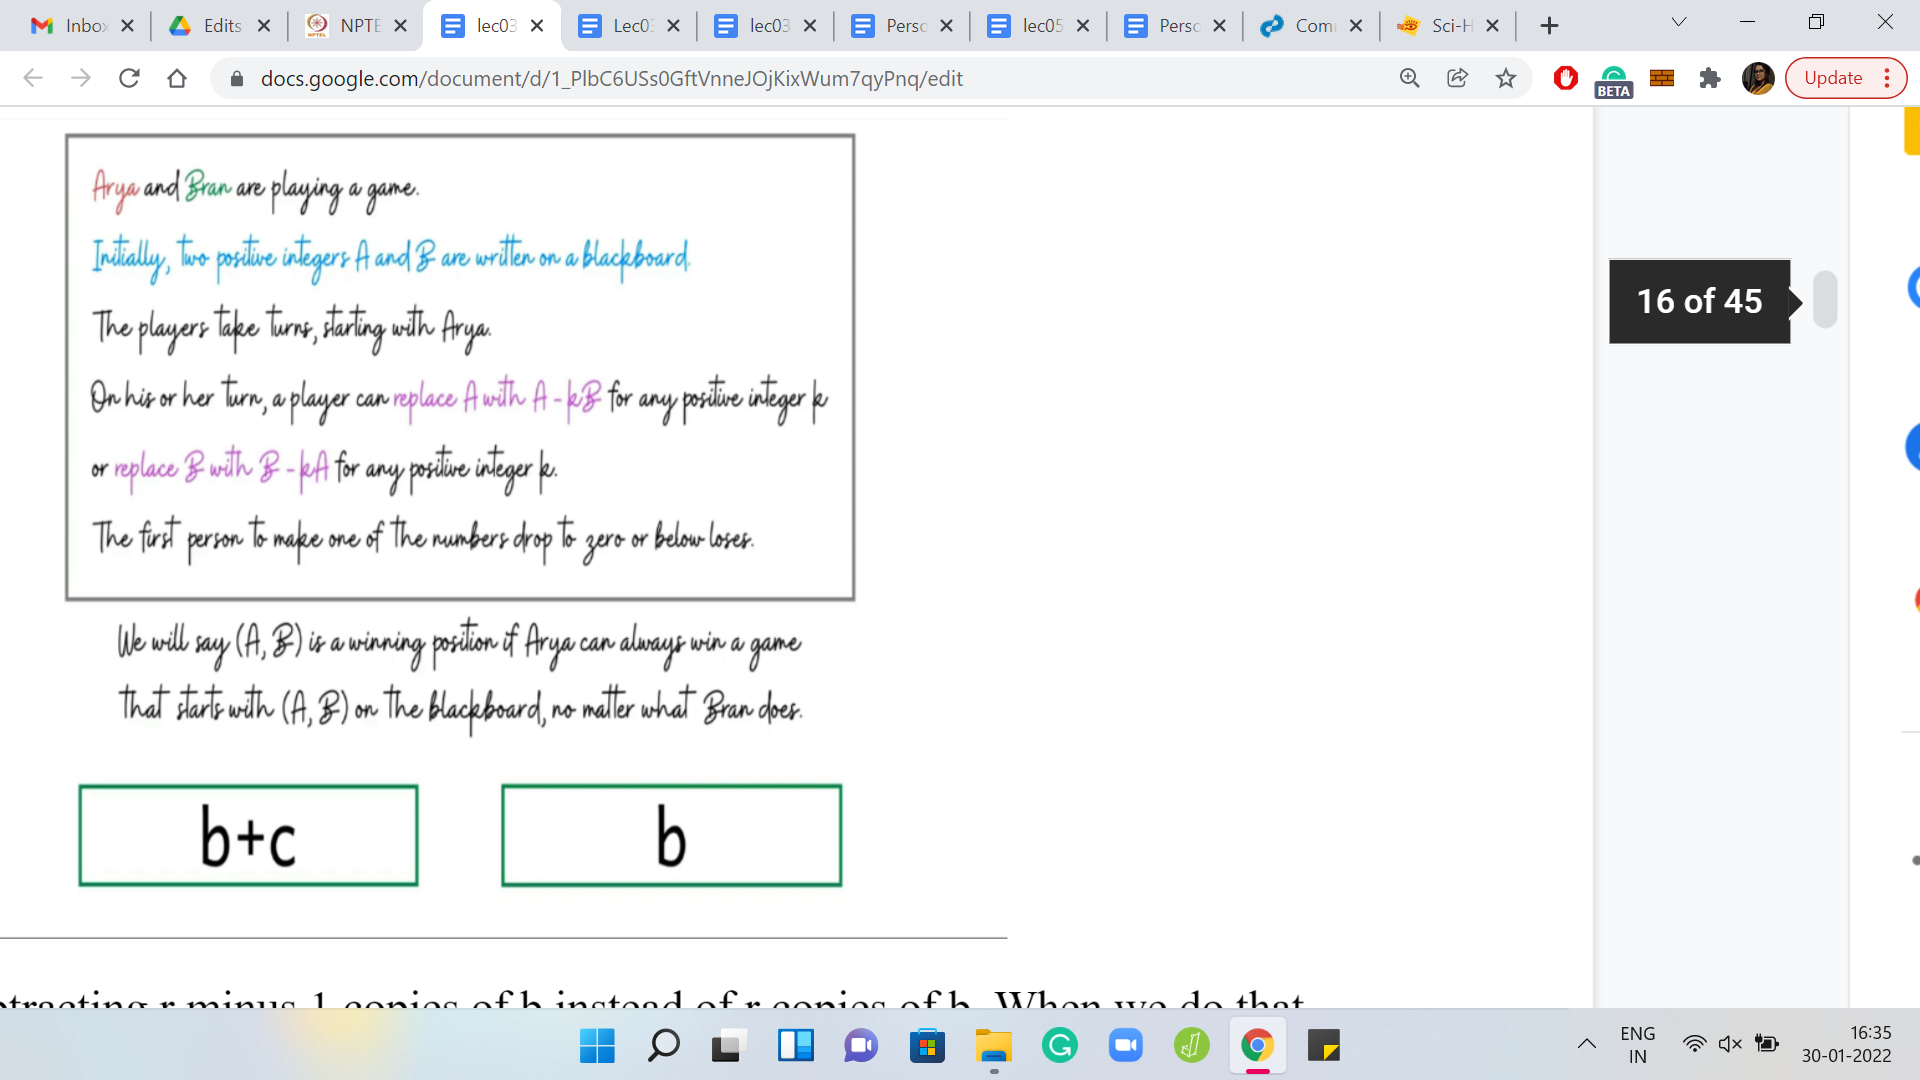Toggle the muted volume icon in system tray
The image size is (1920, 1080).
point(1730,1044)
